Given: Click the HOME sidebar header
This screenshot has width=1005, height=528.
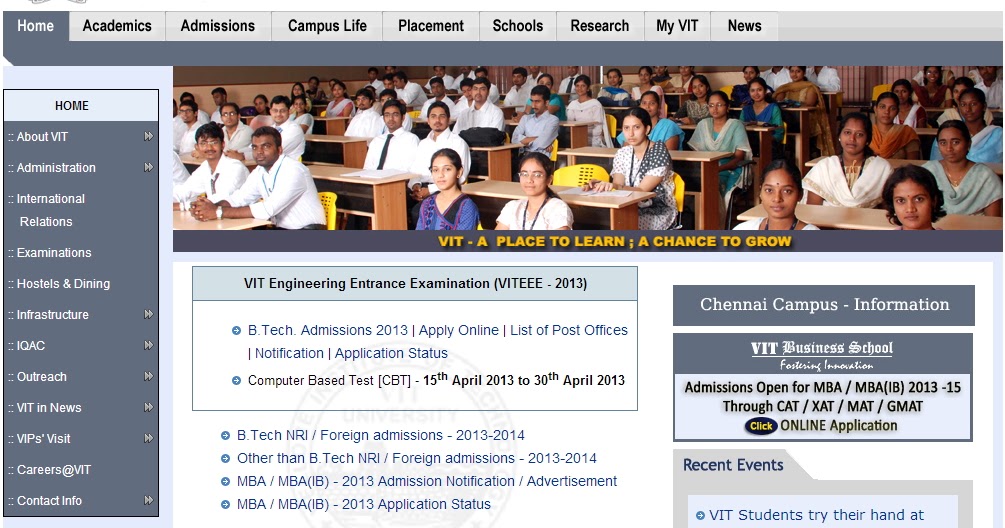Looking at the screenshot, I should coord(81,106).
